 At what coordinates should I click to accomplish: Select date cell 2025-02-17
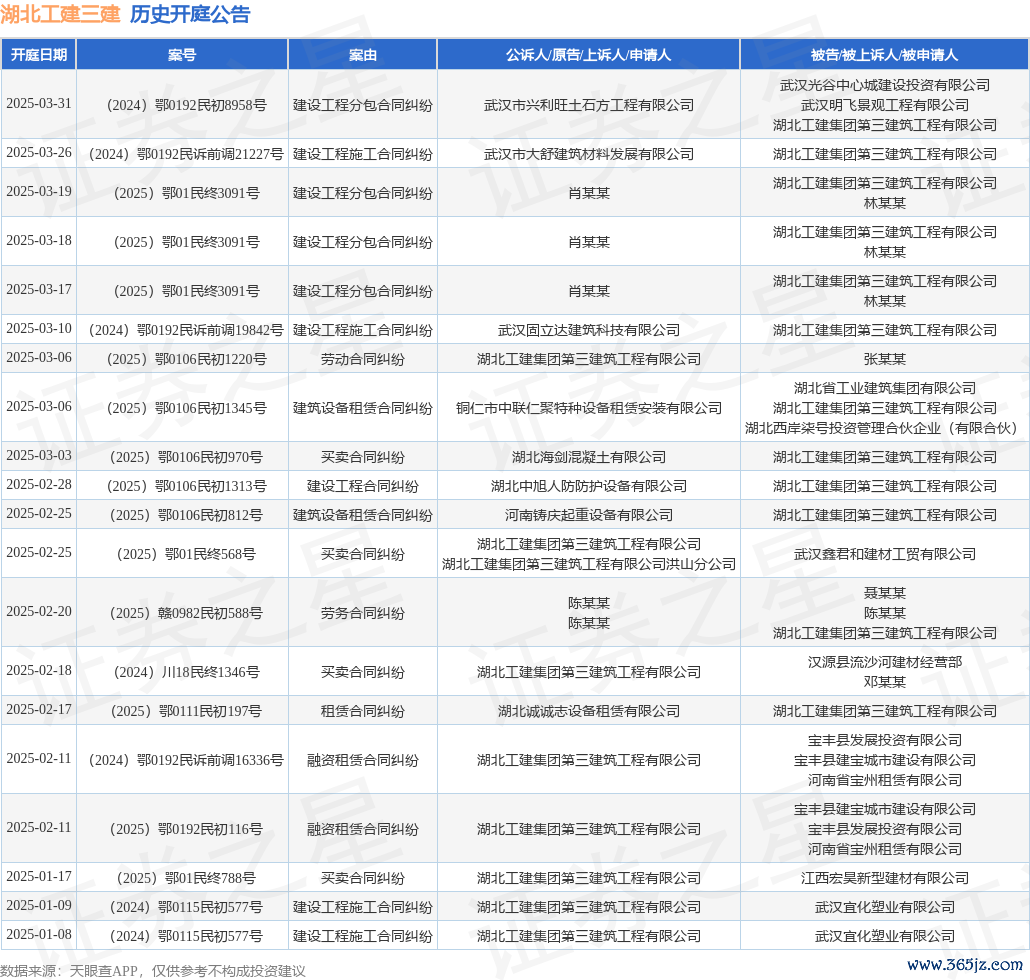pyautogui.click(x=39, y=709)
